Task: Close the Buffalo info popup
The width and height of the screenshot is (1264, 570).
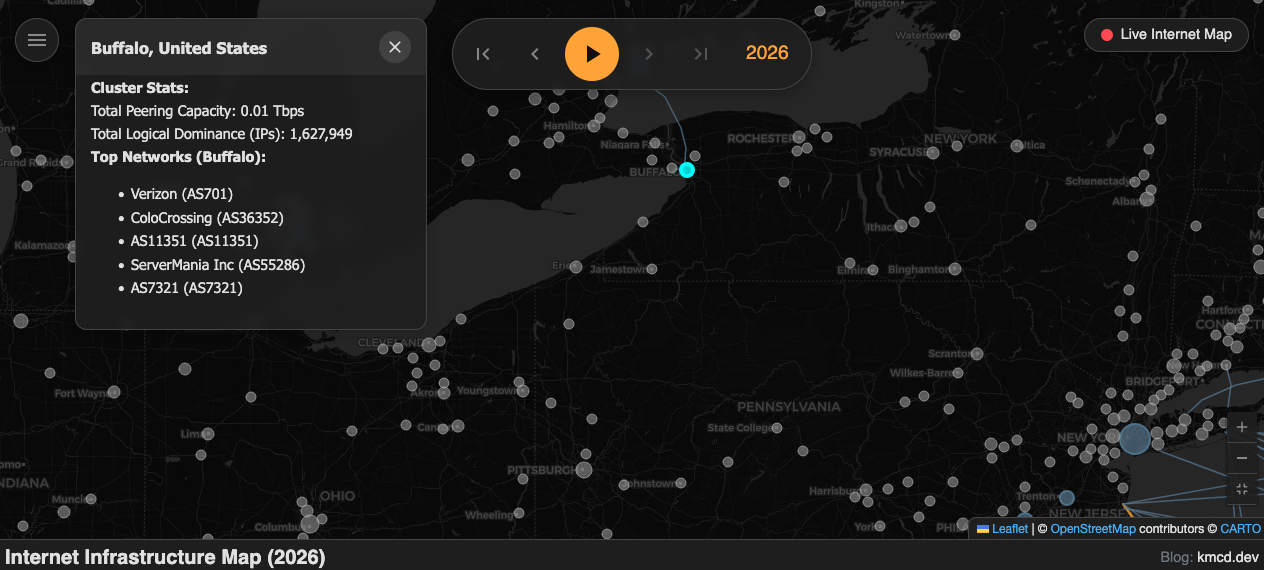Action: point(395,47)
